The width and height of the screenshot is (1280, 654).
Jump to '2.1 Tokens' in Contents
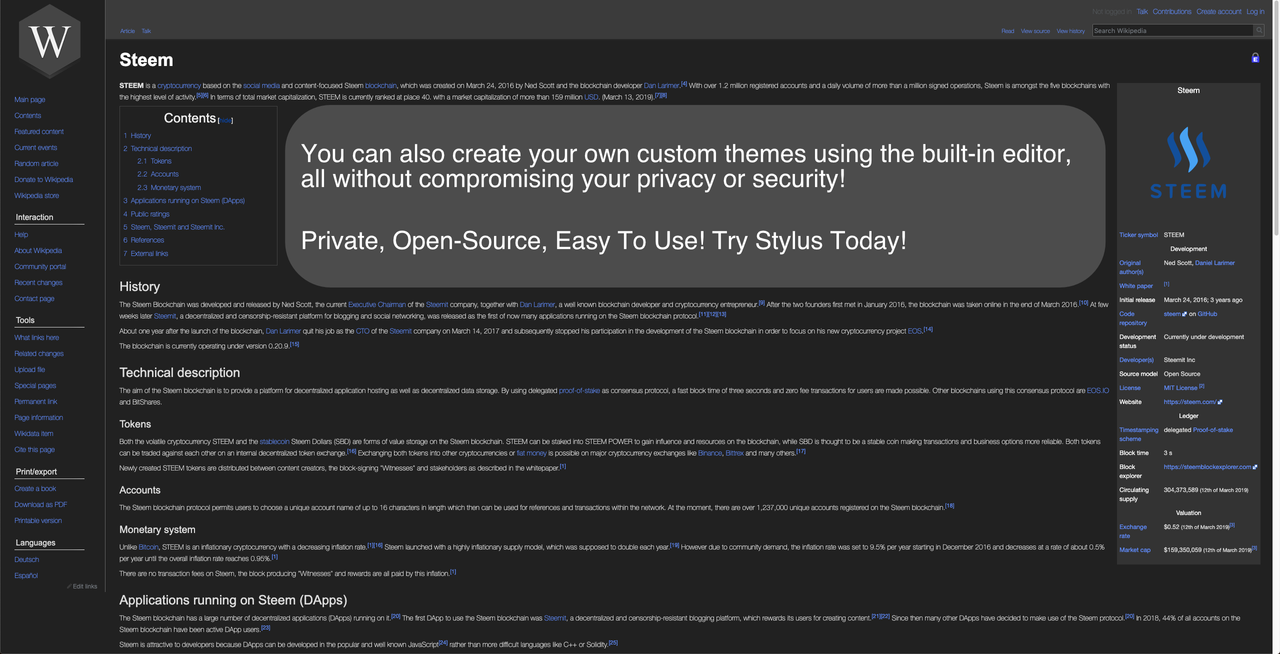(154, 162)
